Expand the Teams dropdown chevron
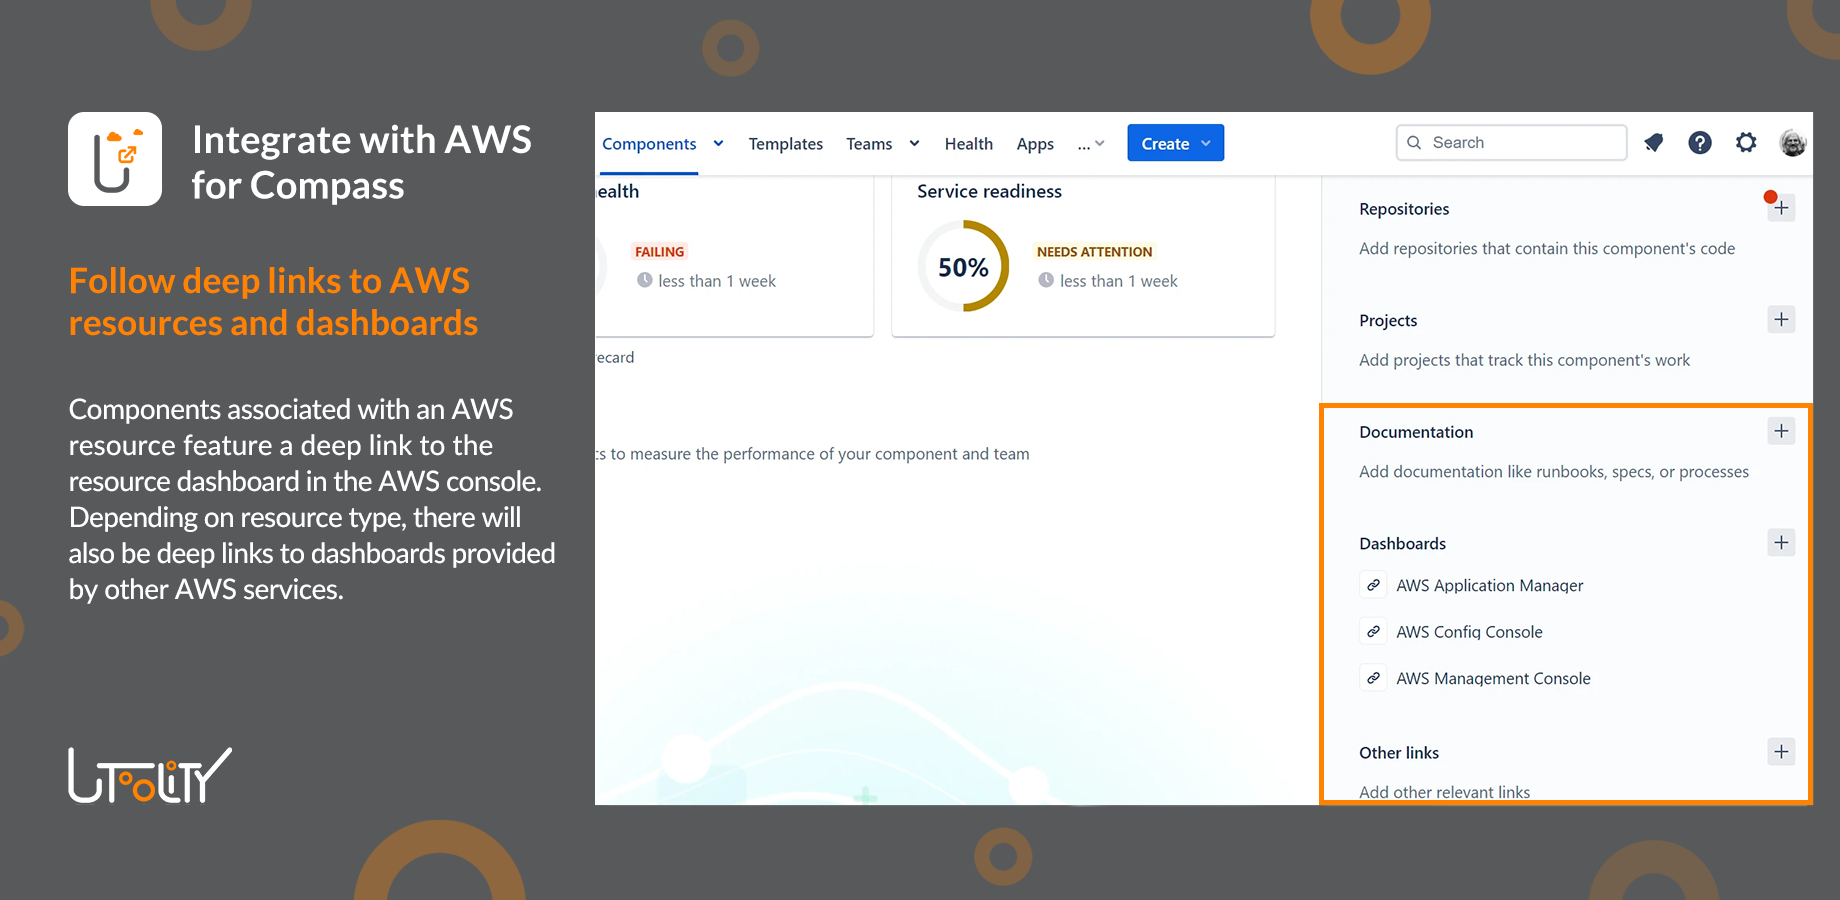 click(914, 144)
